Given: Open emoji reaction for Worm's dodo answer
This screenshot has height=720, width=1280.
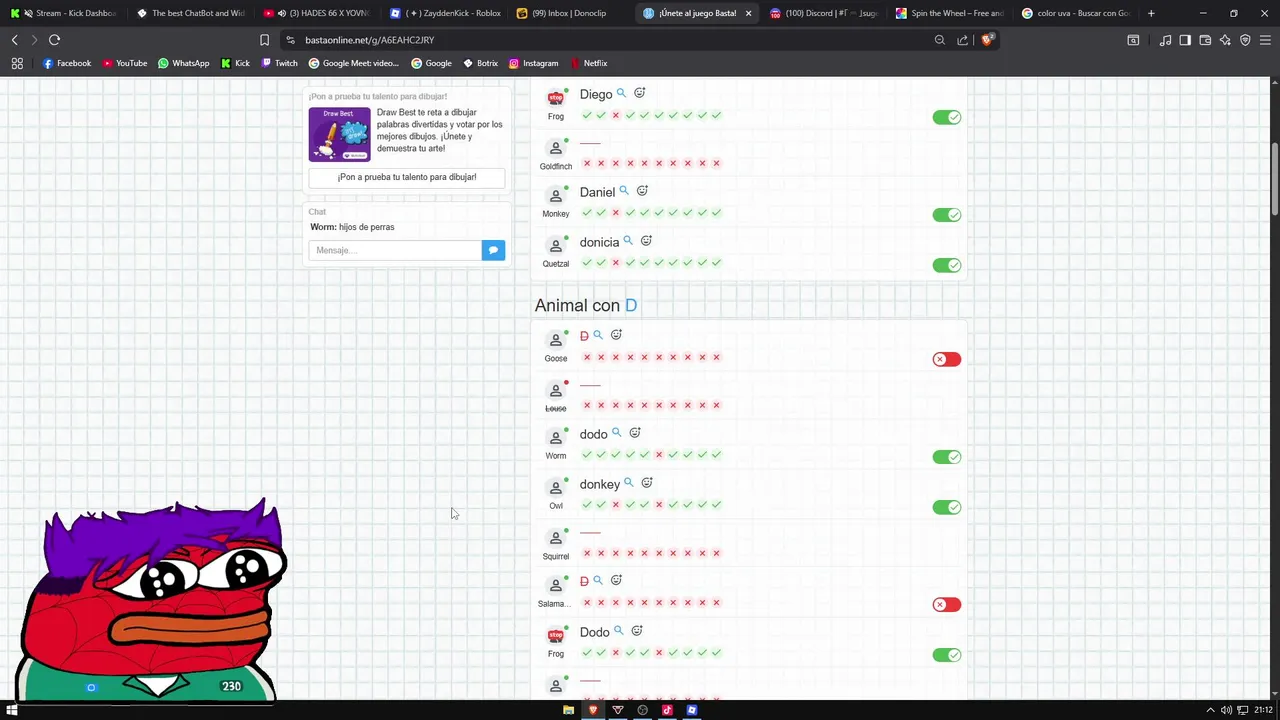Looking at the screenshot, I should point(635,433).
